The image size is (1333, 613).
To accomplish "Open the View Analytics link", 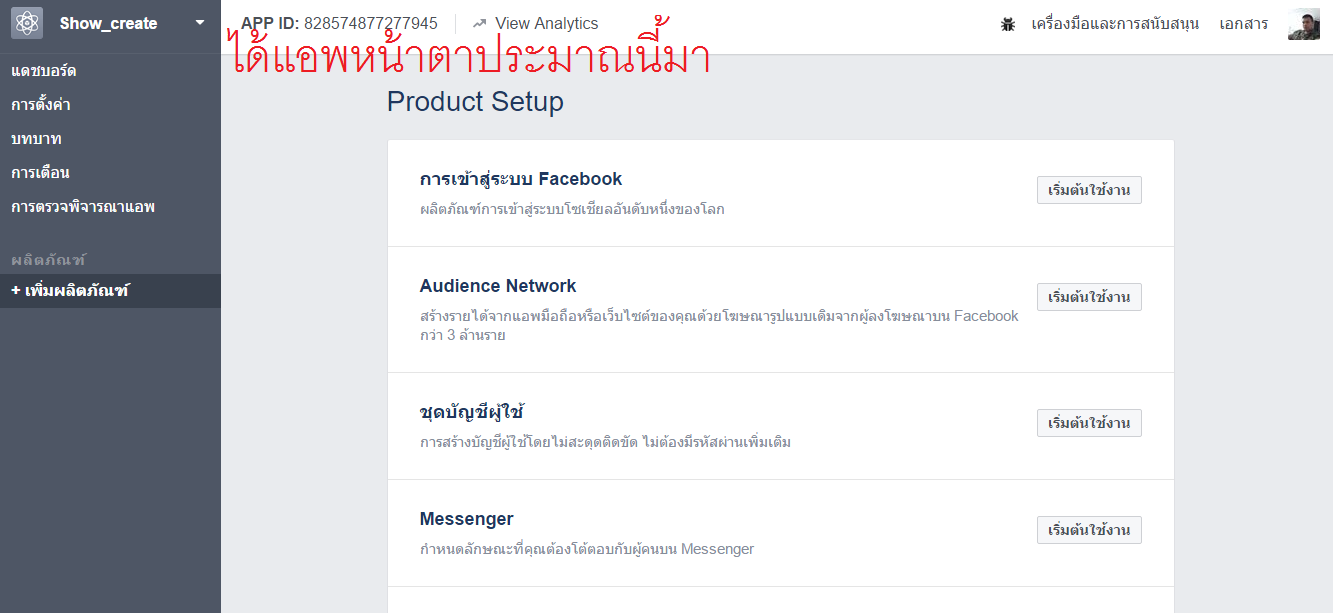I will pyautogui.click(x=546, y=23).
